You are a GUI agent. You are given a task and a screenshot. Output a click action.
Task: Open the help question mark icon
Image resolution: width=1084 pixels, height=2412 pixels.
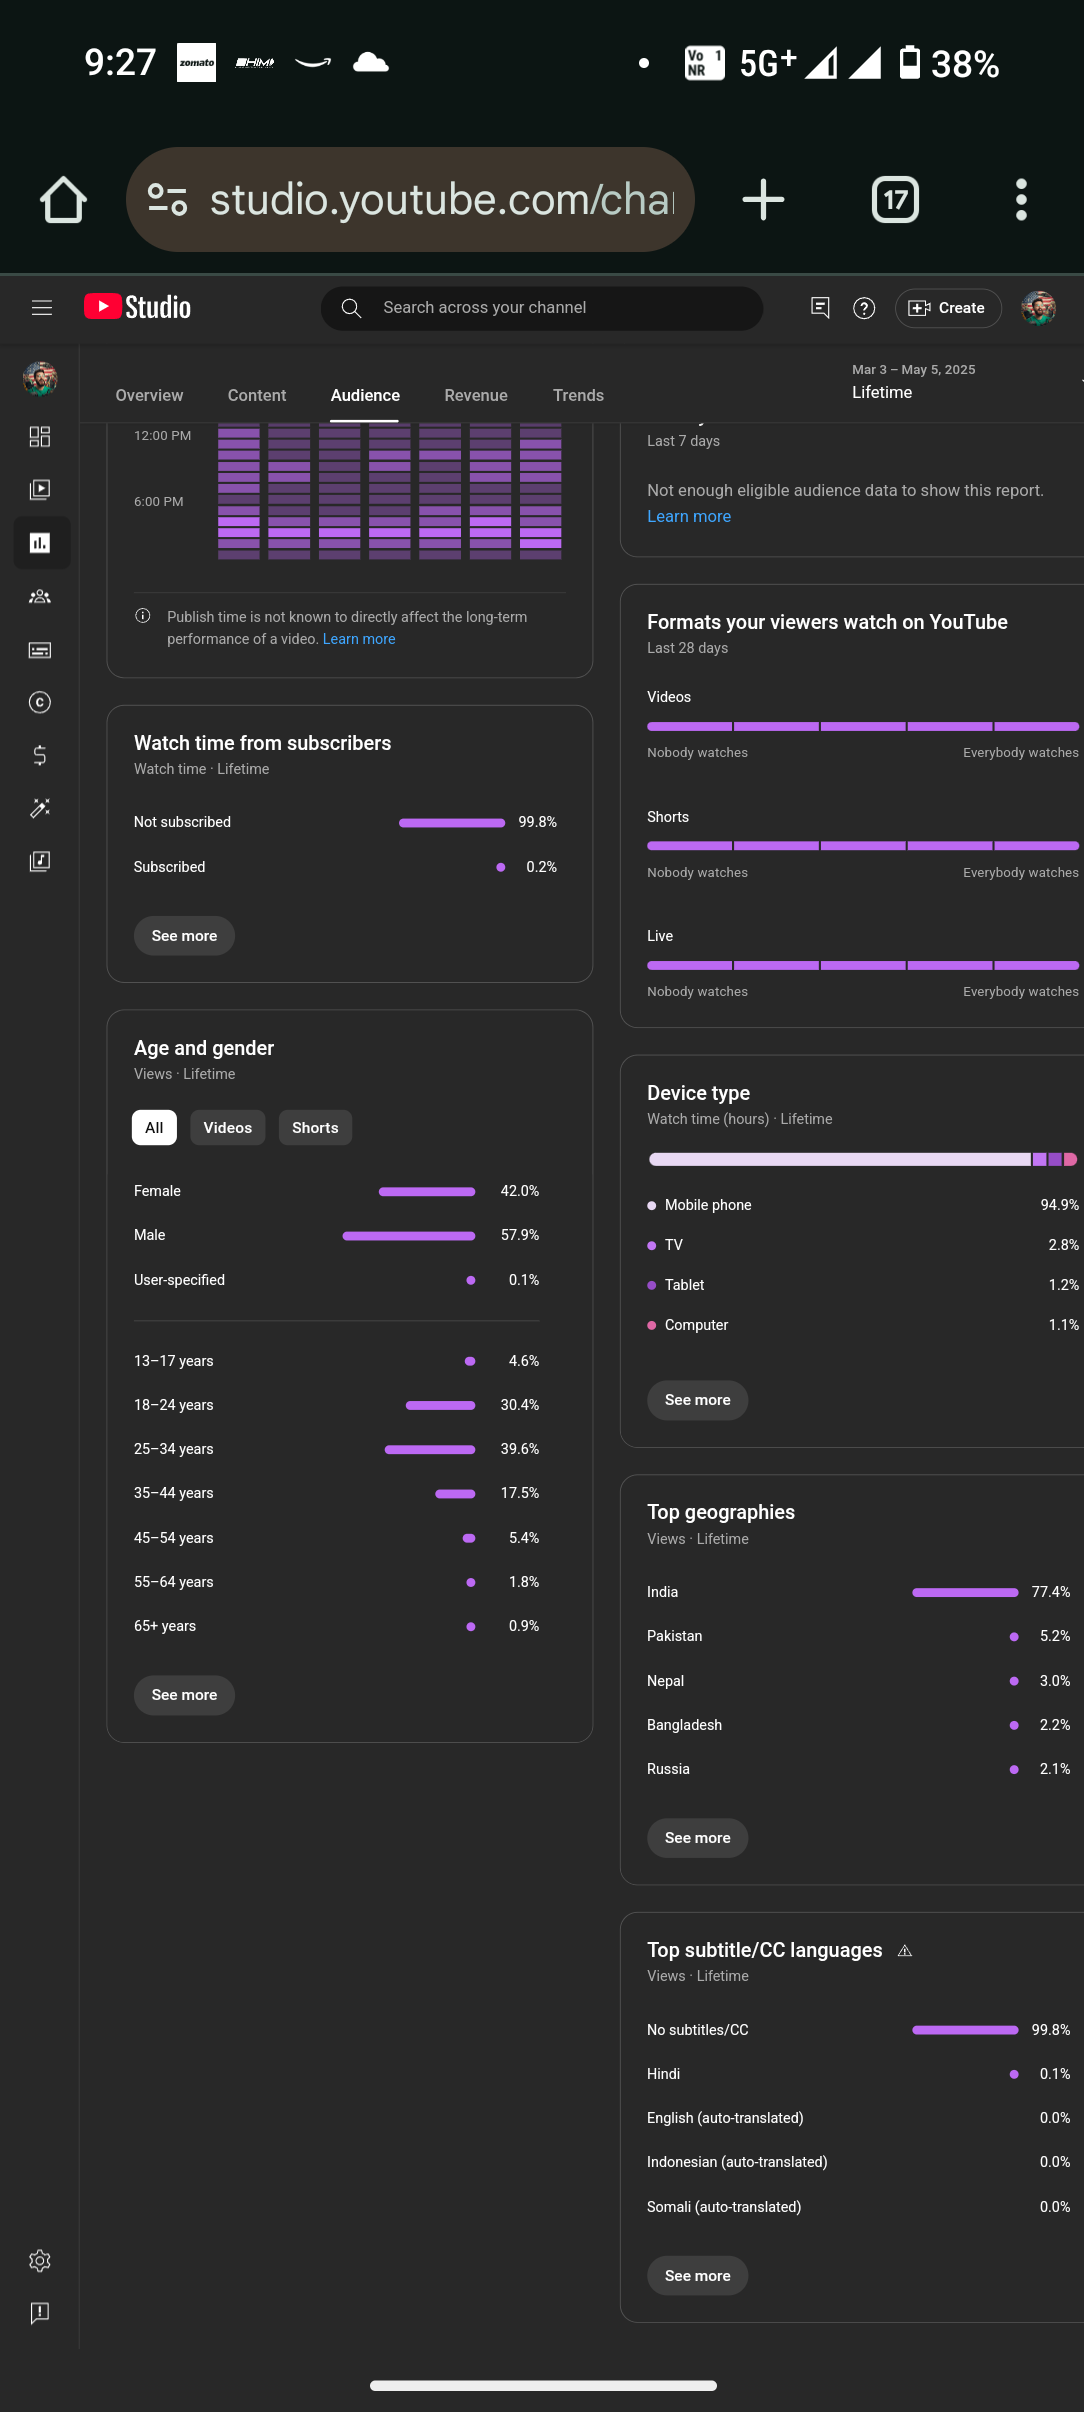tap(864, 308)
